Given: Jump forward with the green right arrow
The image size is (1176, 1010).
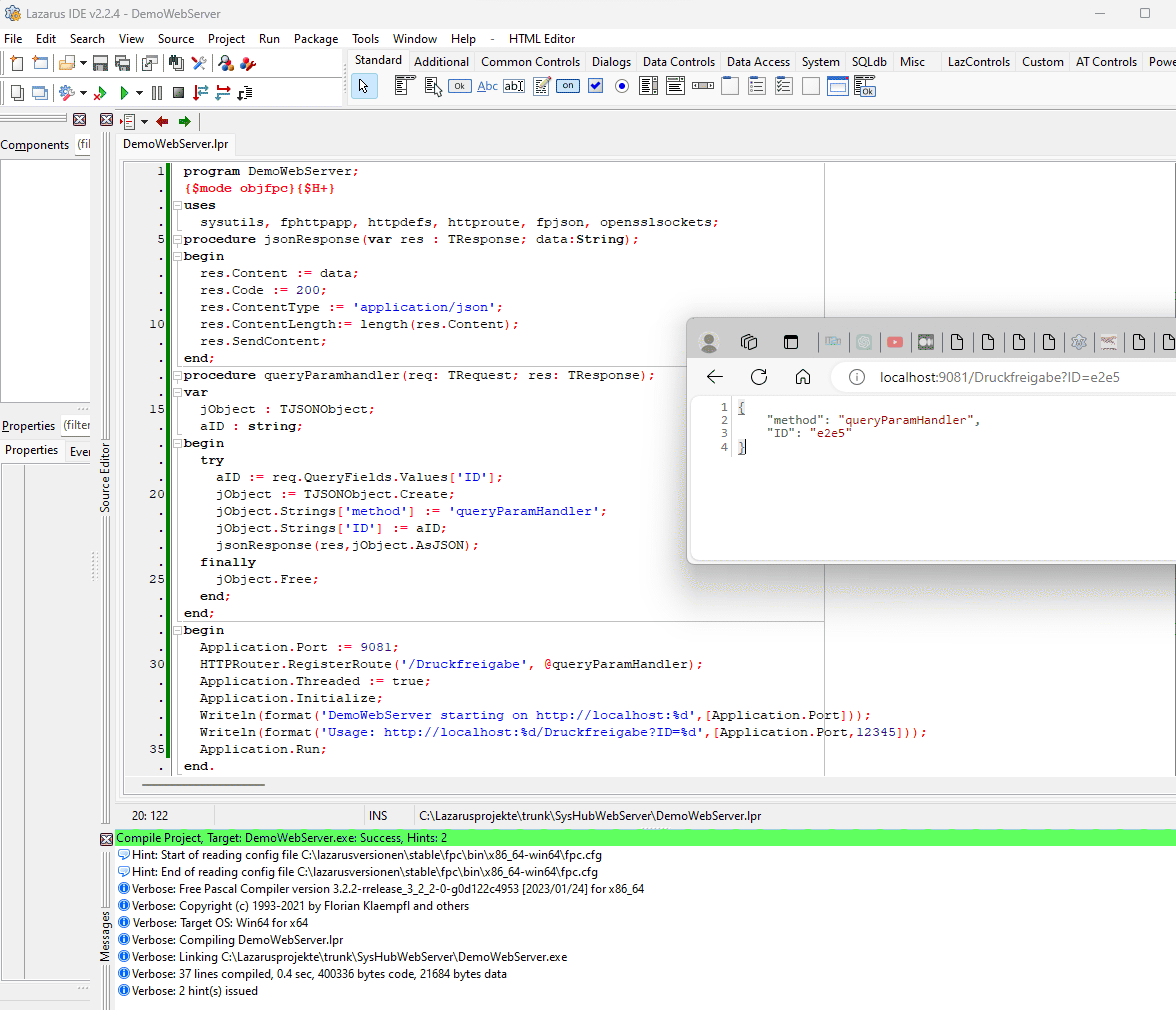Looking at the screenshot, I should coord(184,121).
